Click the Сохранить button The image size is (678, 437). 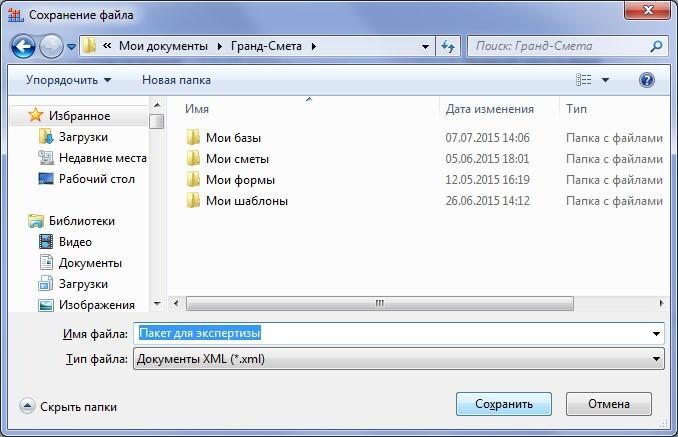coord(504,404)
